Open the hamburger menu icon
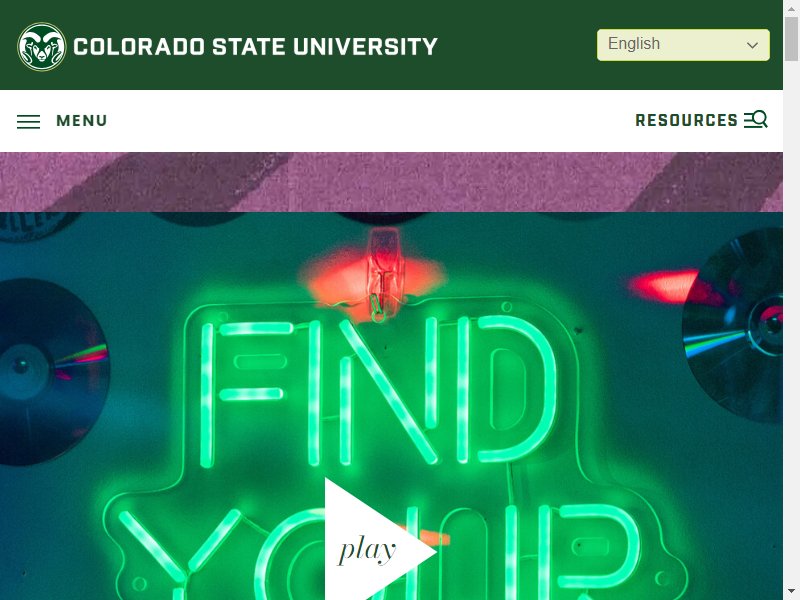 pos(29,121)
